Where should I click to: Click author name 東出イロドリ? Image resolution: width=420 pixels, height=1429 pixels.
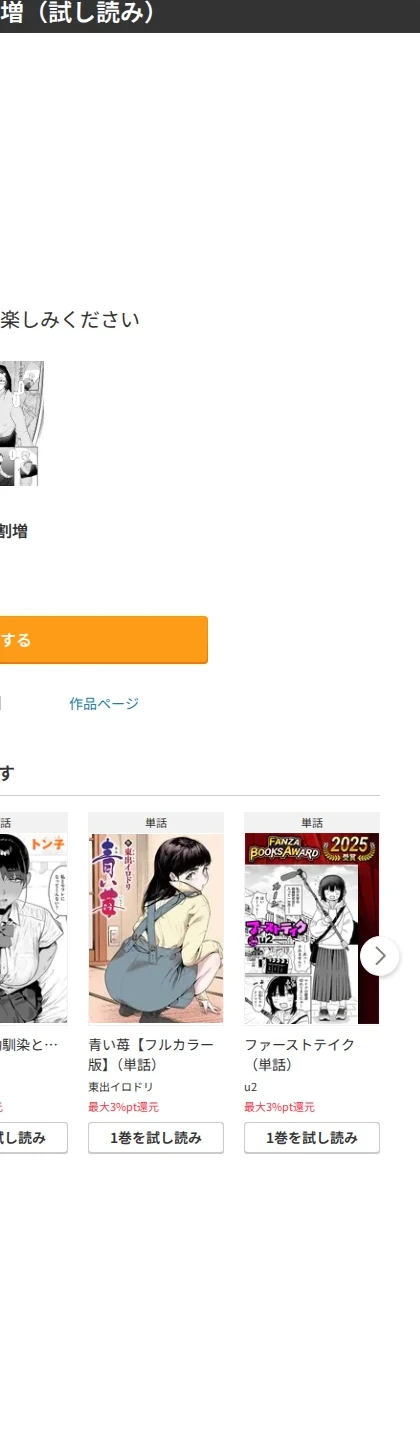[121, 1087]
